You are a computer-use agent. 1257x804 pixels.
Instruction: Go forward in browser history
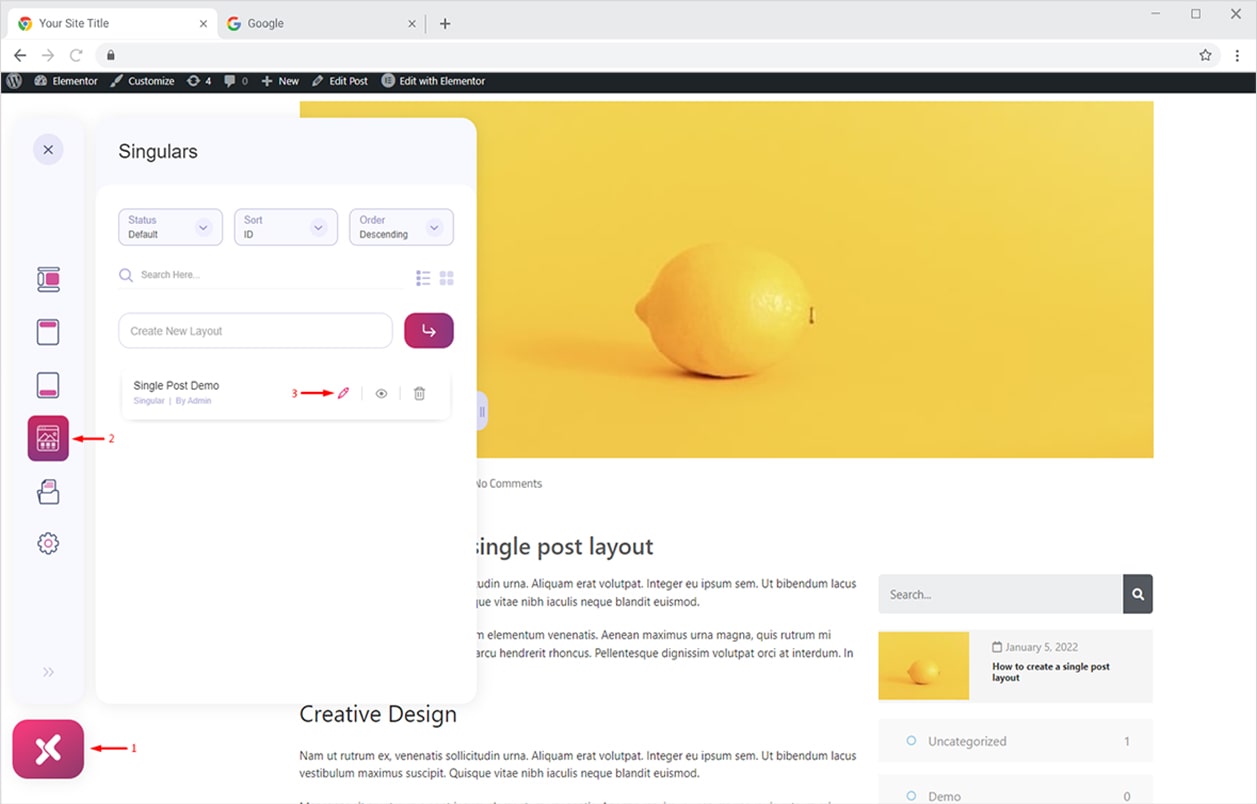48,55
